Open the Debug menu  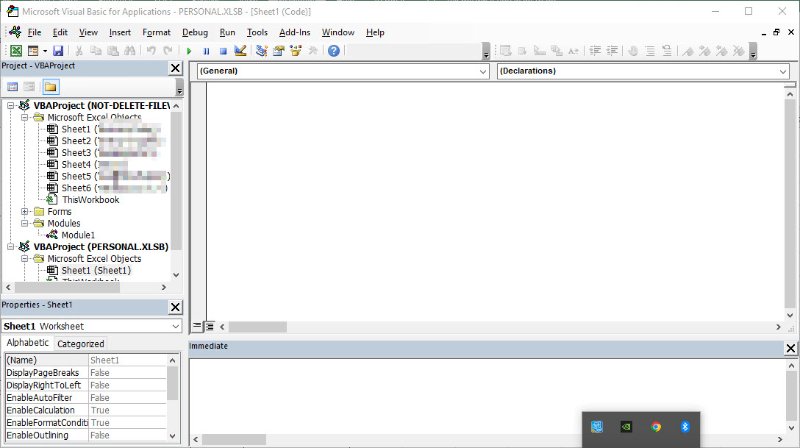[x=194, y=32]
